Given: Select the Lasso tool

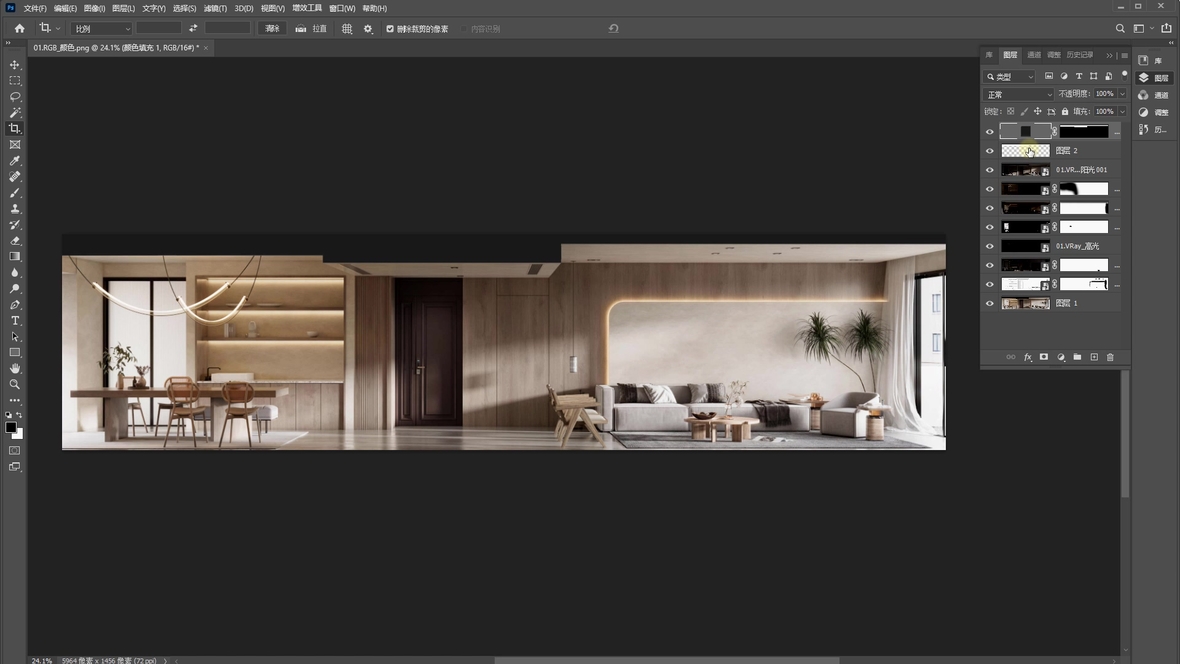Looking at the screenshot, I should (15, 97).
